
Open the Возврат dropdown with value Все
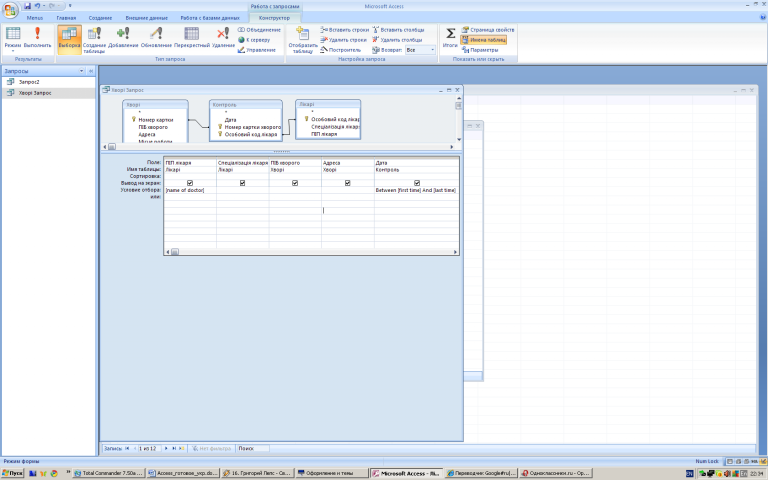tap(419, 49)
